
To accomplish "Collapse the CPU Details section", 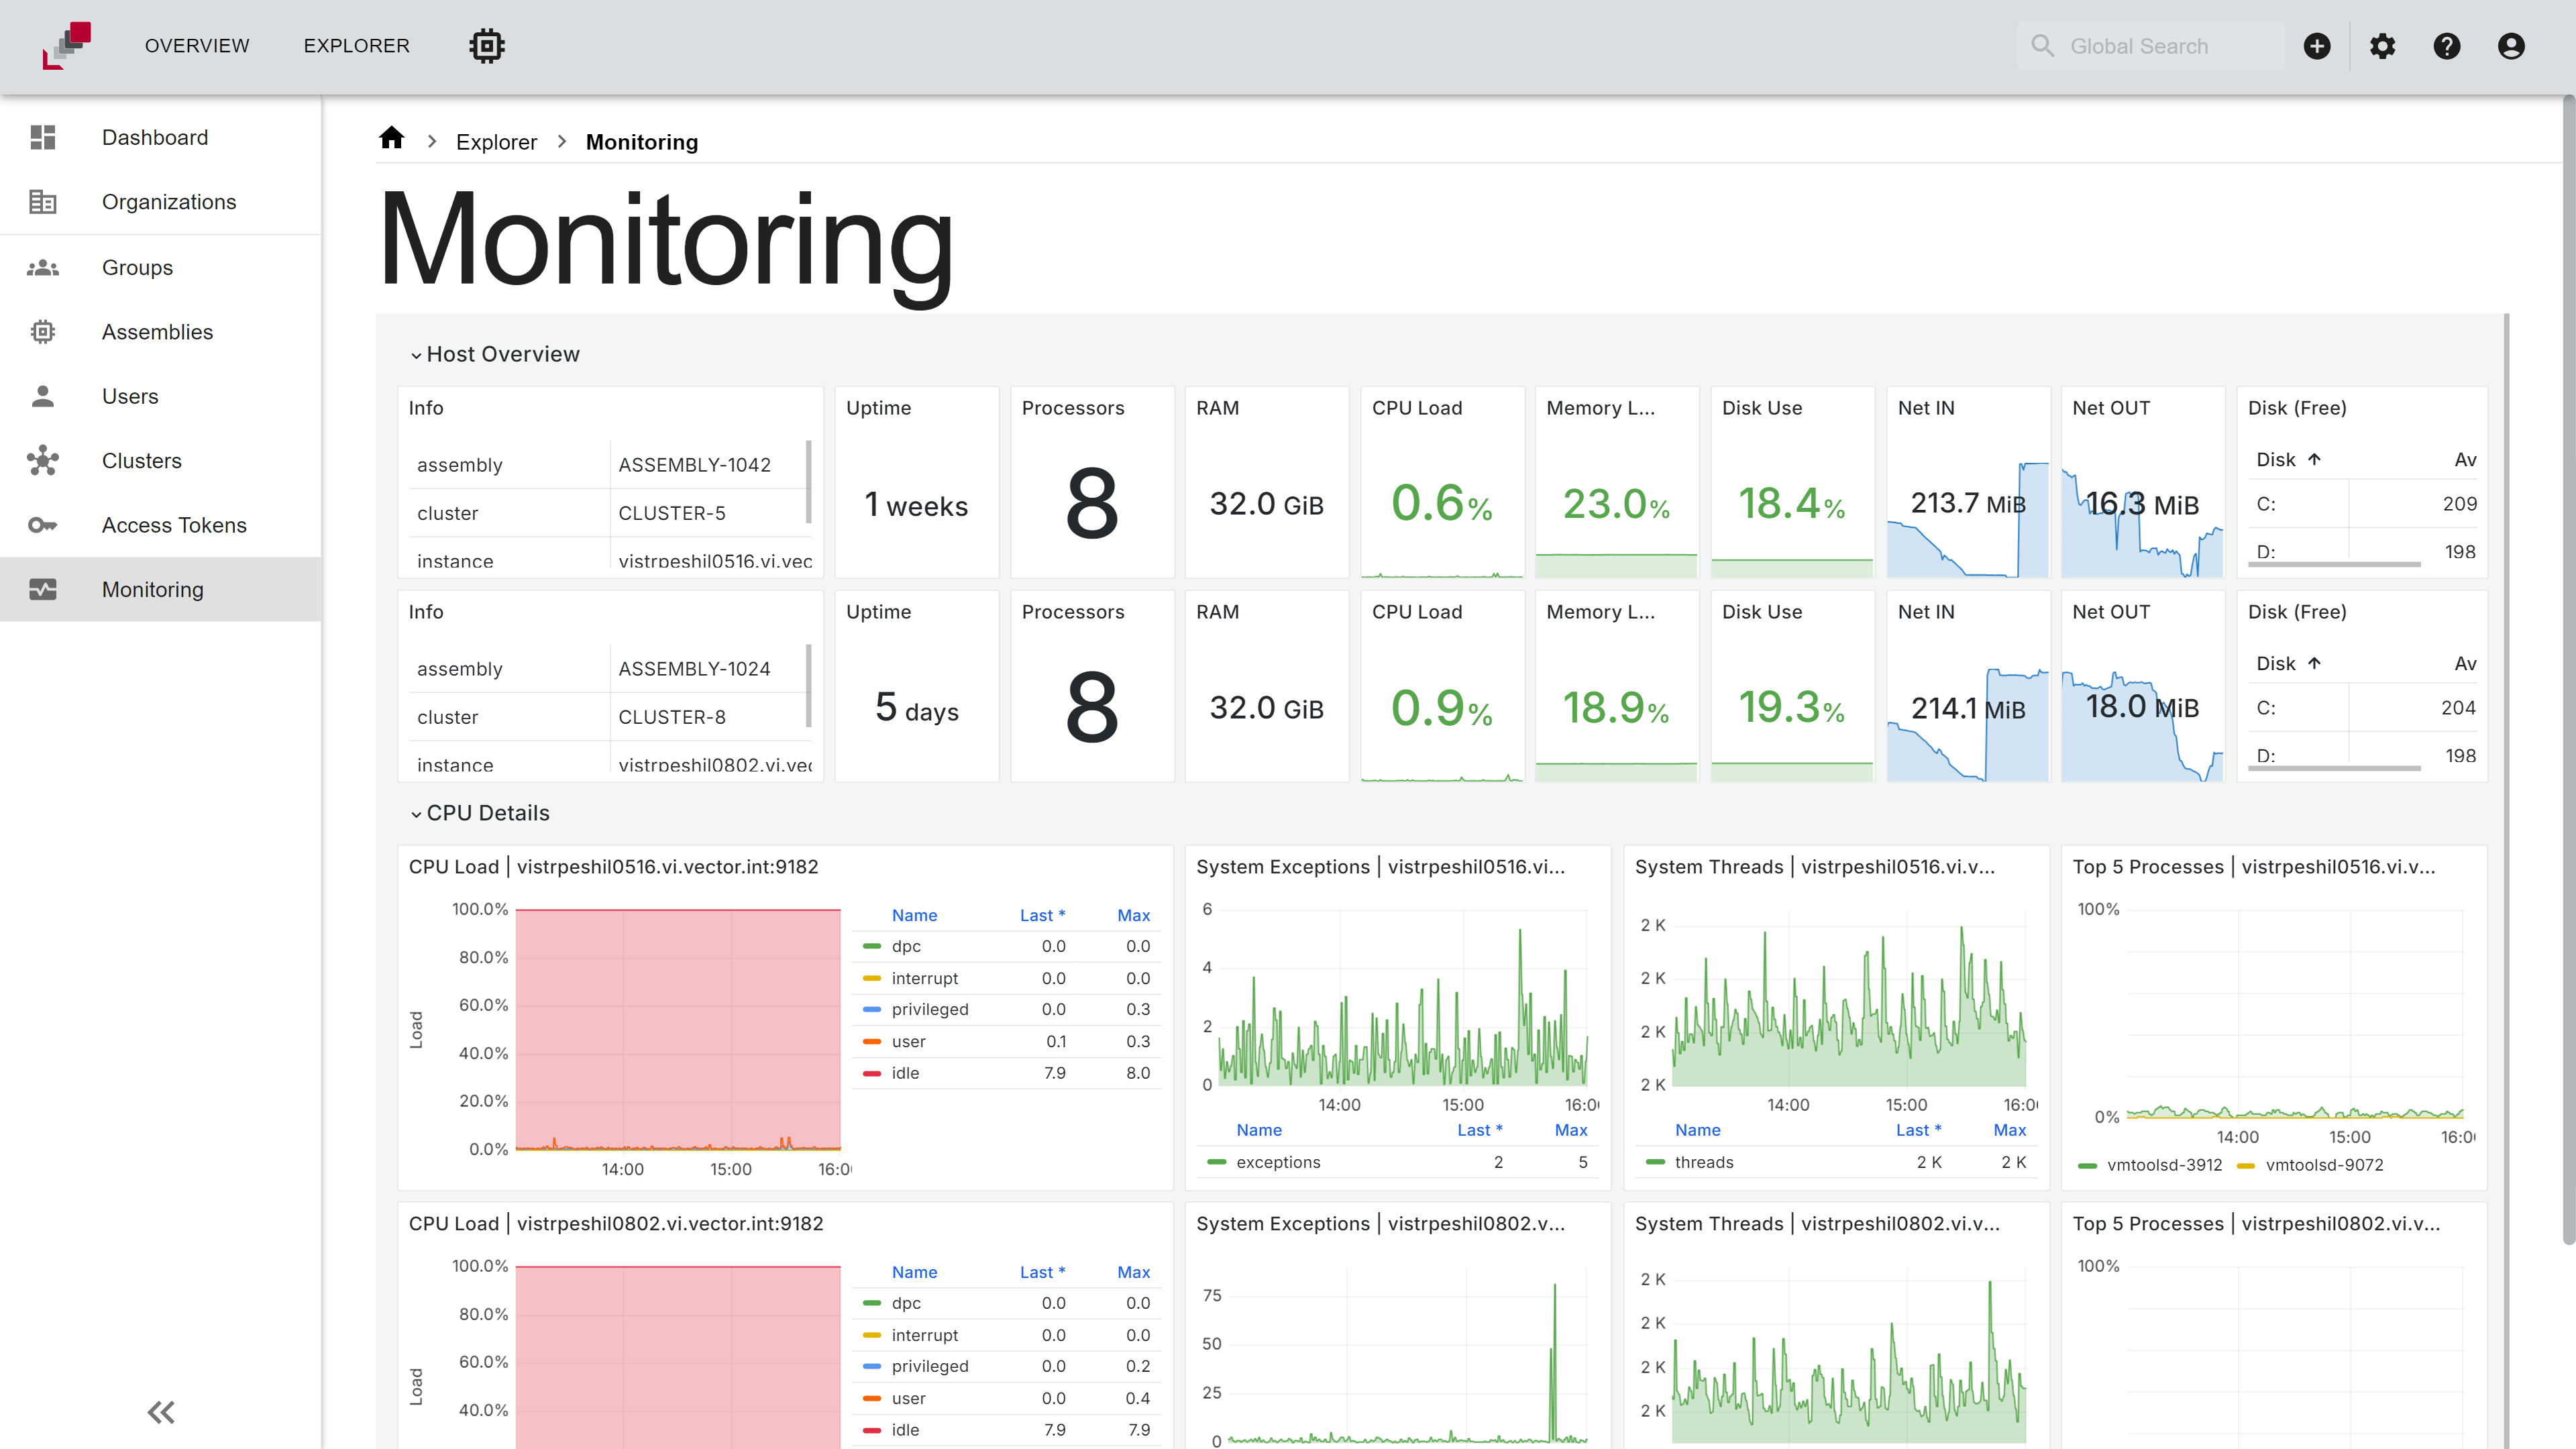I will coord(480,813).
